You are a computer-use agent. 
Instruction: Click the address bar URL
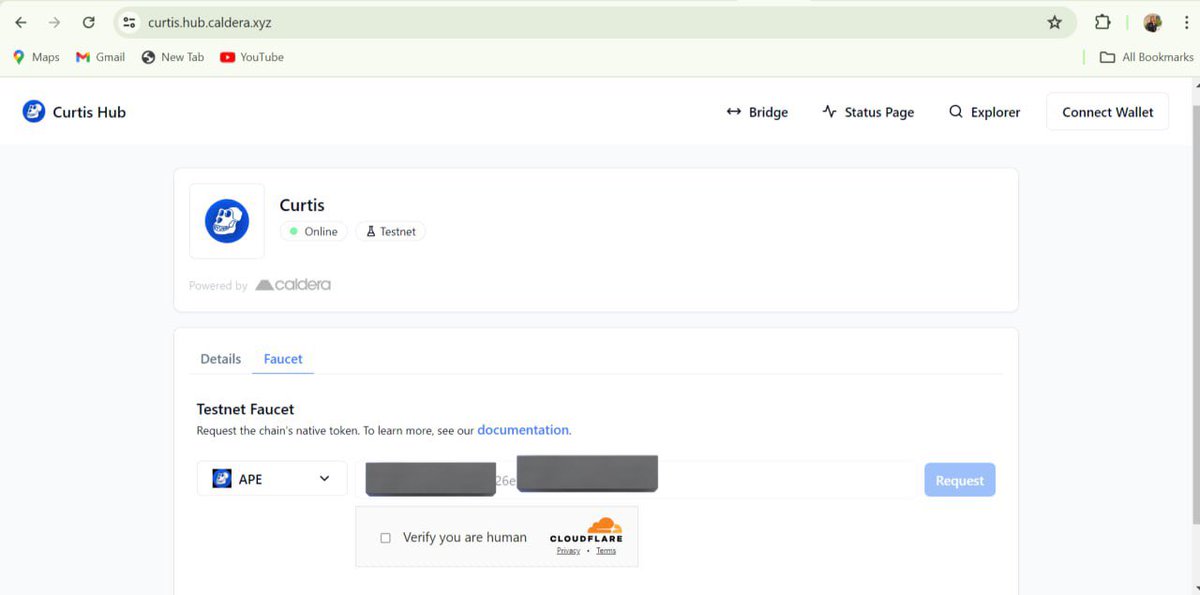click(x=209, y=22)
